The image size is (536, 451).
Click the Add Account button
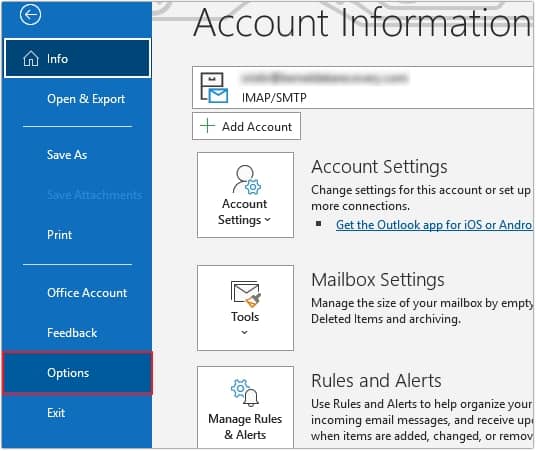(x=246, y=126)
